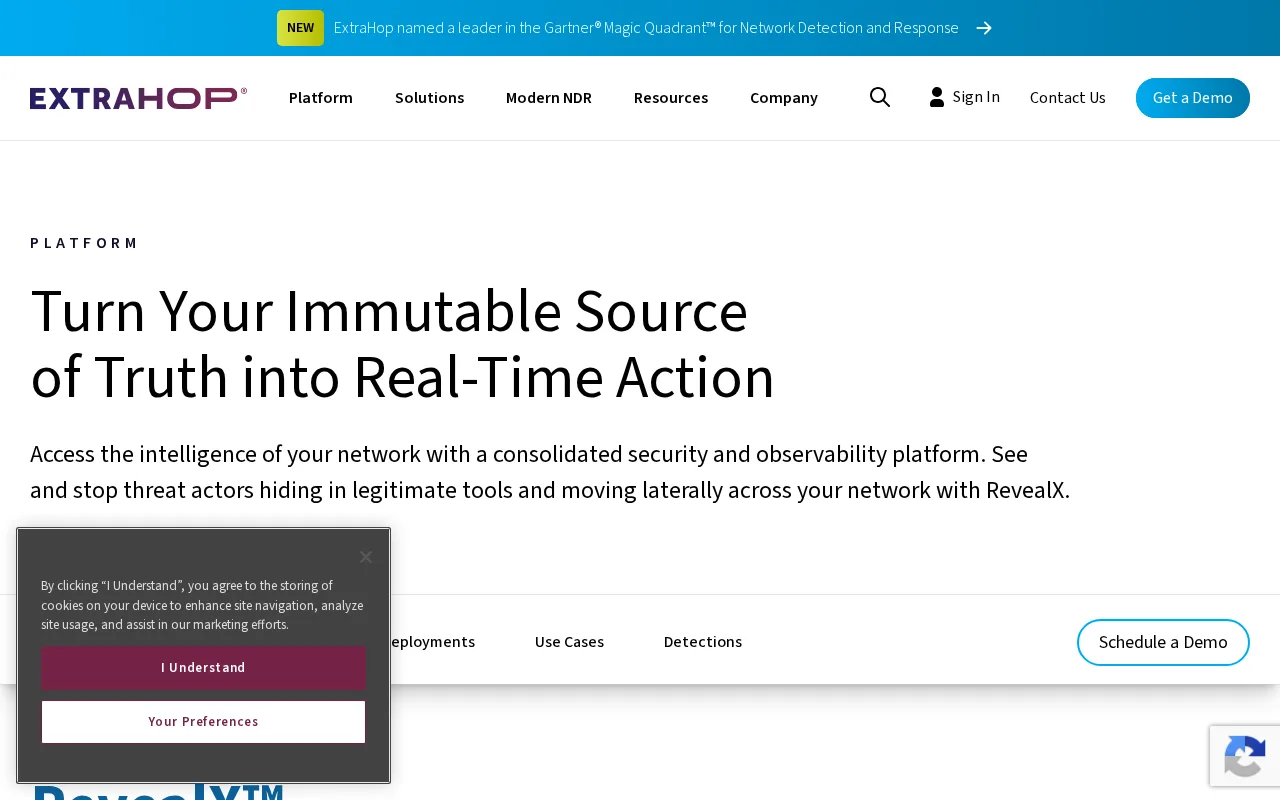Open the Resources menu
The image size is (1280, 800).
671,98
